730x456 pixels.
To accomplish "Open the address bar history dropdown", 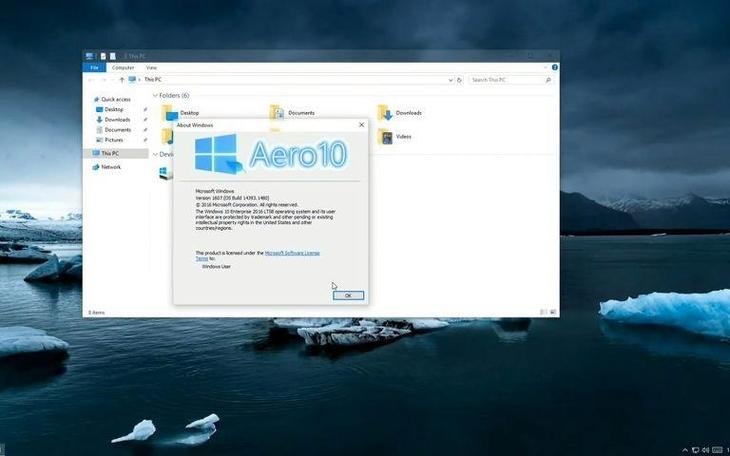I will (x=450, y=80).
